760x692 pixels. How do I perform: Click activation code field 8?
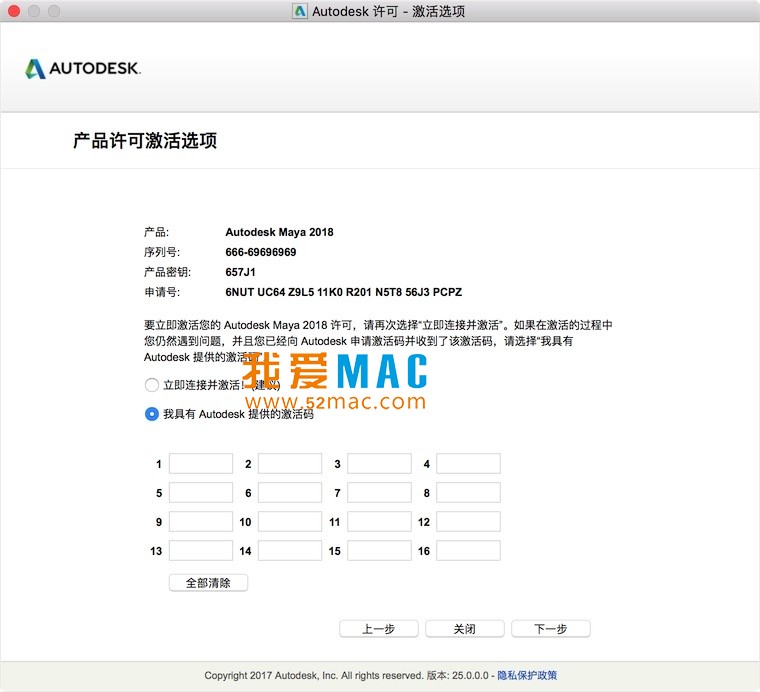click(469, 493)
